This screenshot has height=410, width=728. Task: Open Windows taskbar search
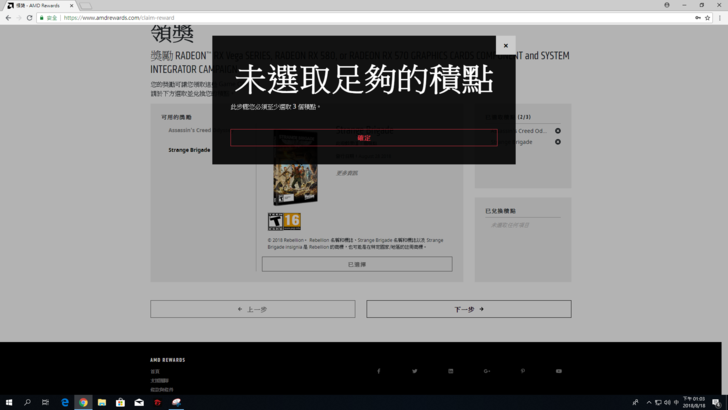27,403
